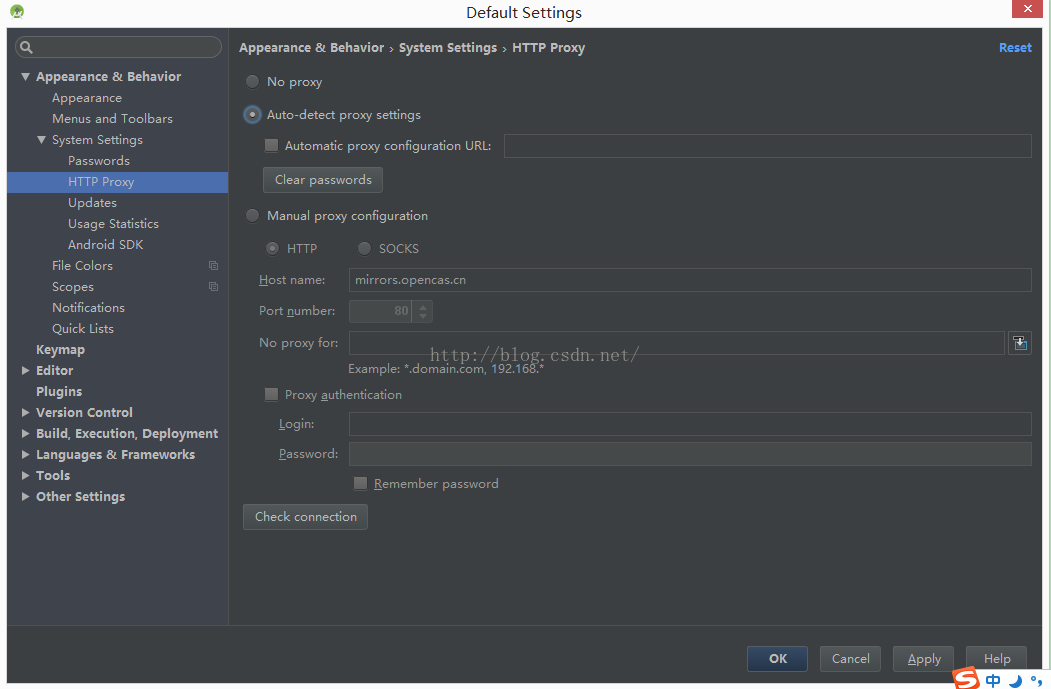
Task: Collapse System Settings tree node
Action: (42, 140)
